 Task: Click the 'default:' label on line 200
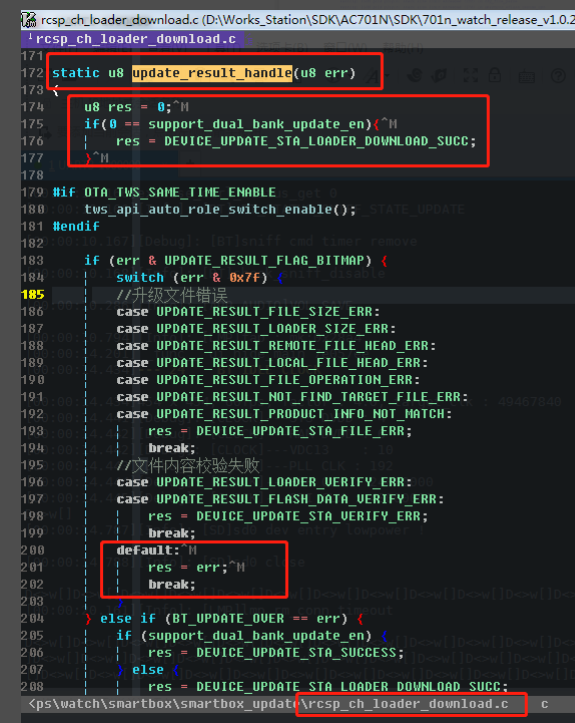click(148, 551)
